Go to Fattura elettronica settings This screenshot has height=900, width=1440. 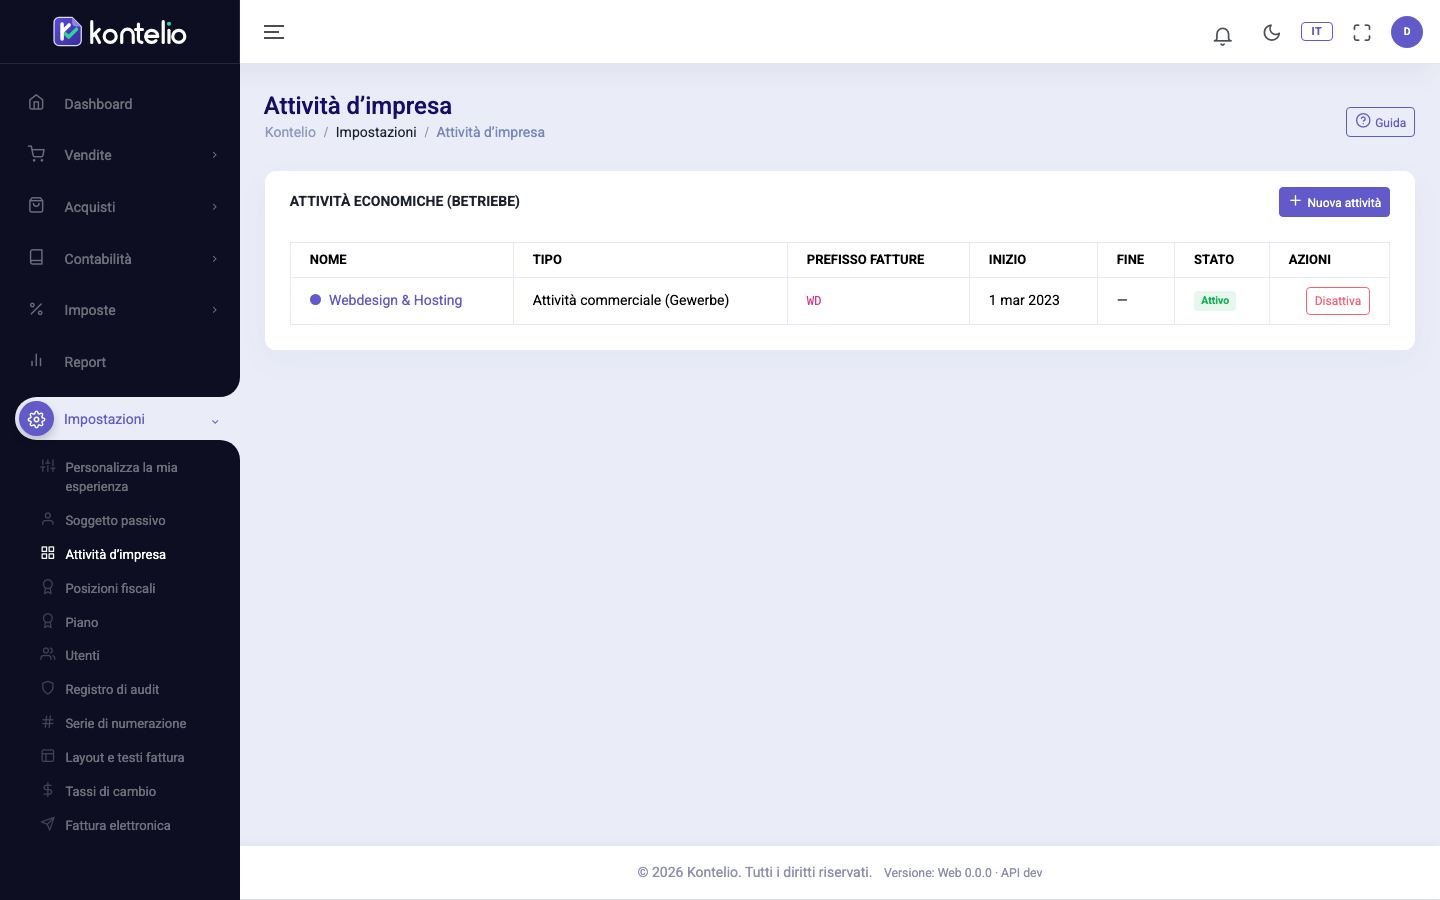click(117, 825)
